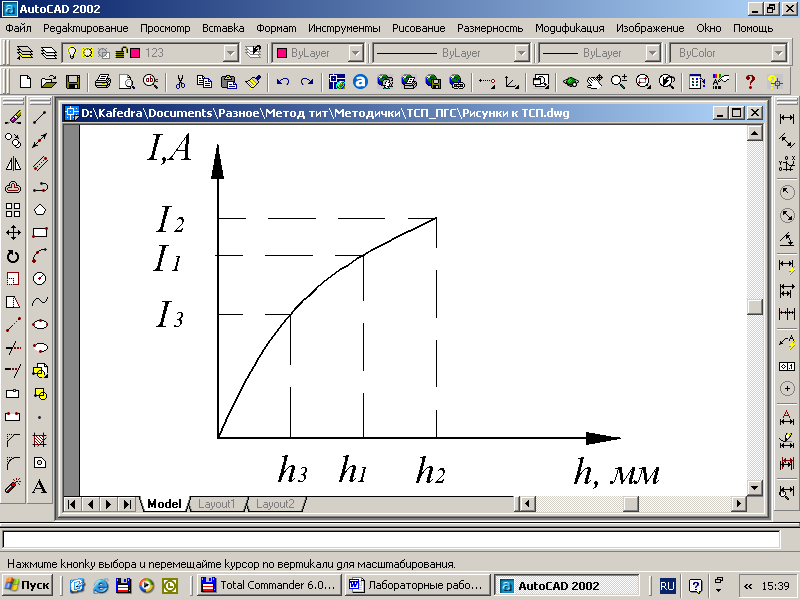Open the Модификация menu
The height and width of the screenshot is (600, 800).
pyautogui.click(x=569, y=28)
